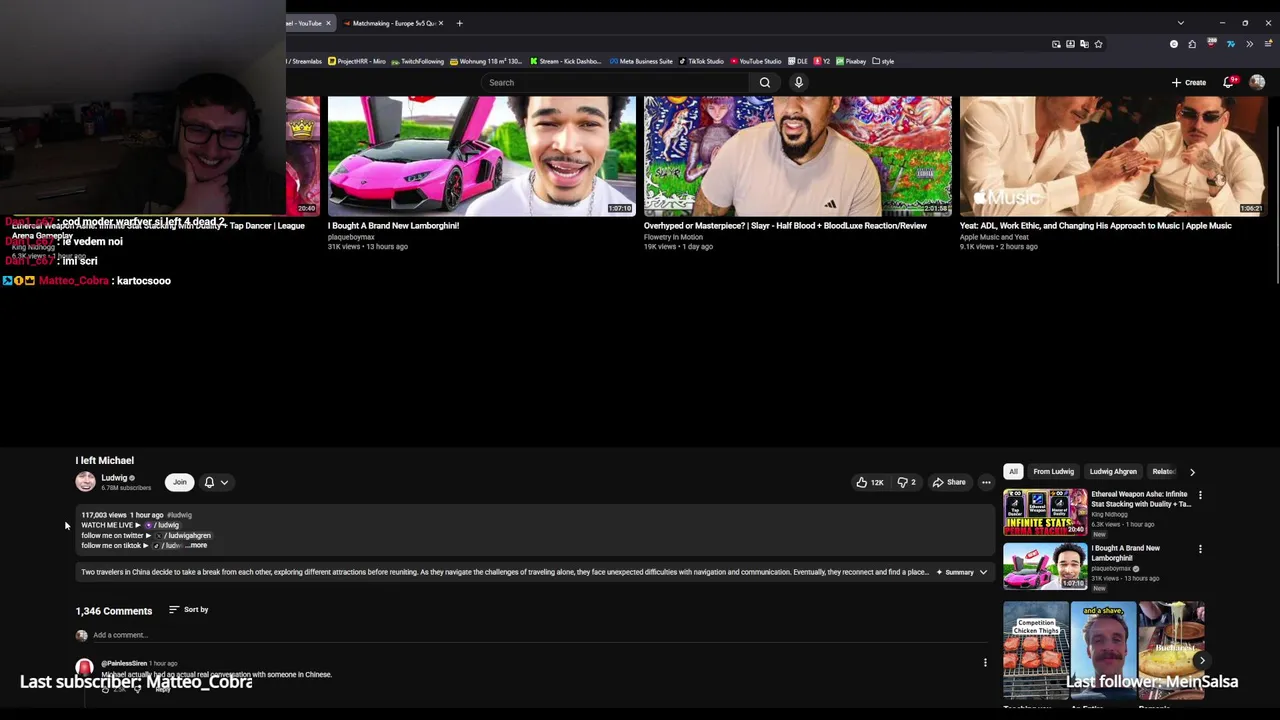Open the /ludwigahgren twitter link
The height and width of the screenshot is (720, 1280).
point(184,535)
